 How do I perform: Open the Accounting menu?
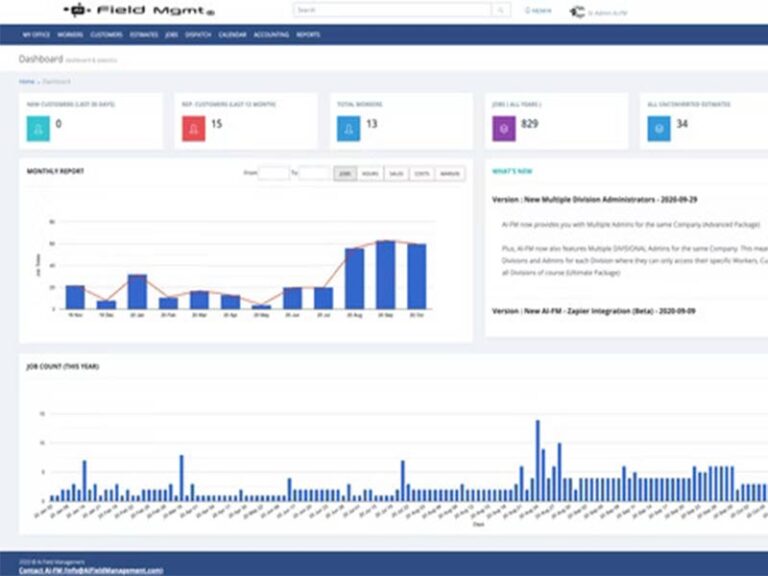pos(271,35)
